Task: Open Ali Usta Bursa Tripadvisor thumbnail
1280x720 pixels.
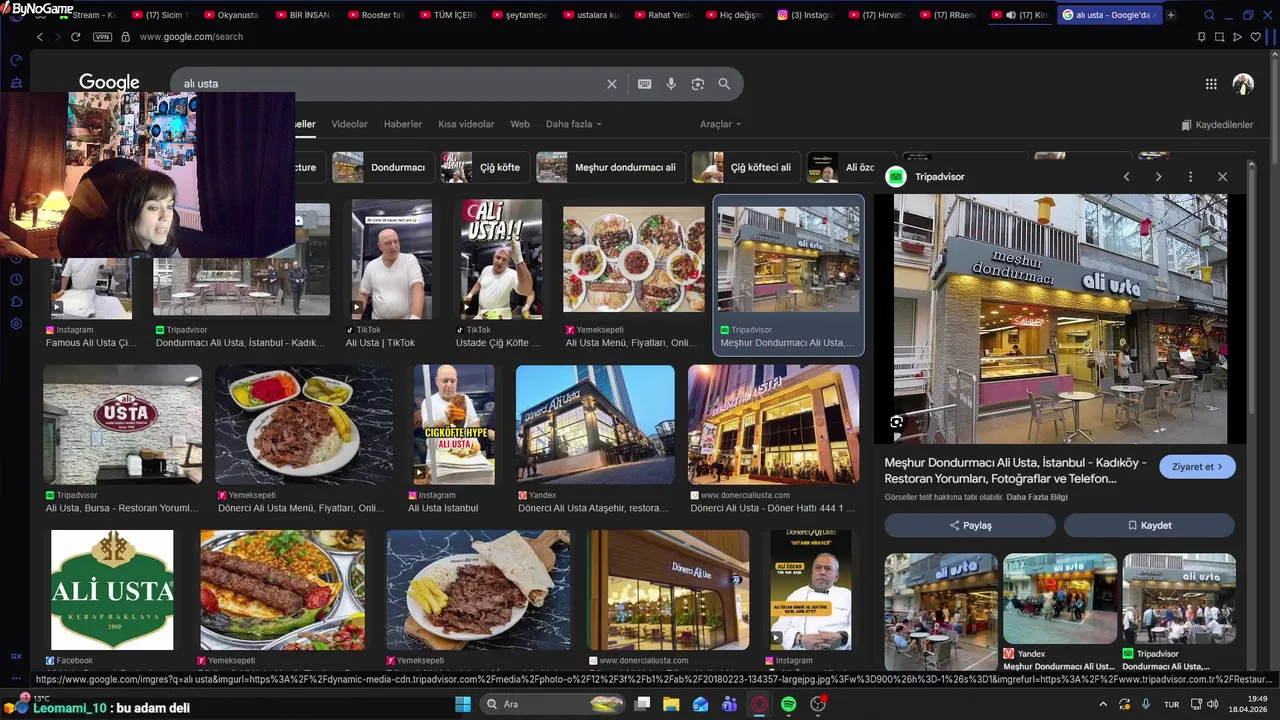Action: click(122, 425)
